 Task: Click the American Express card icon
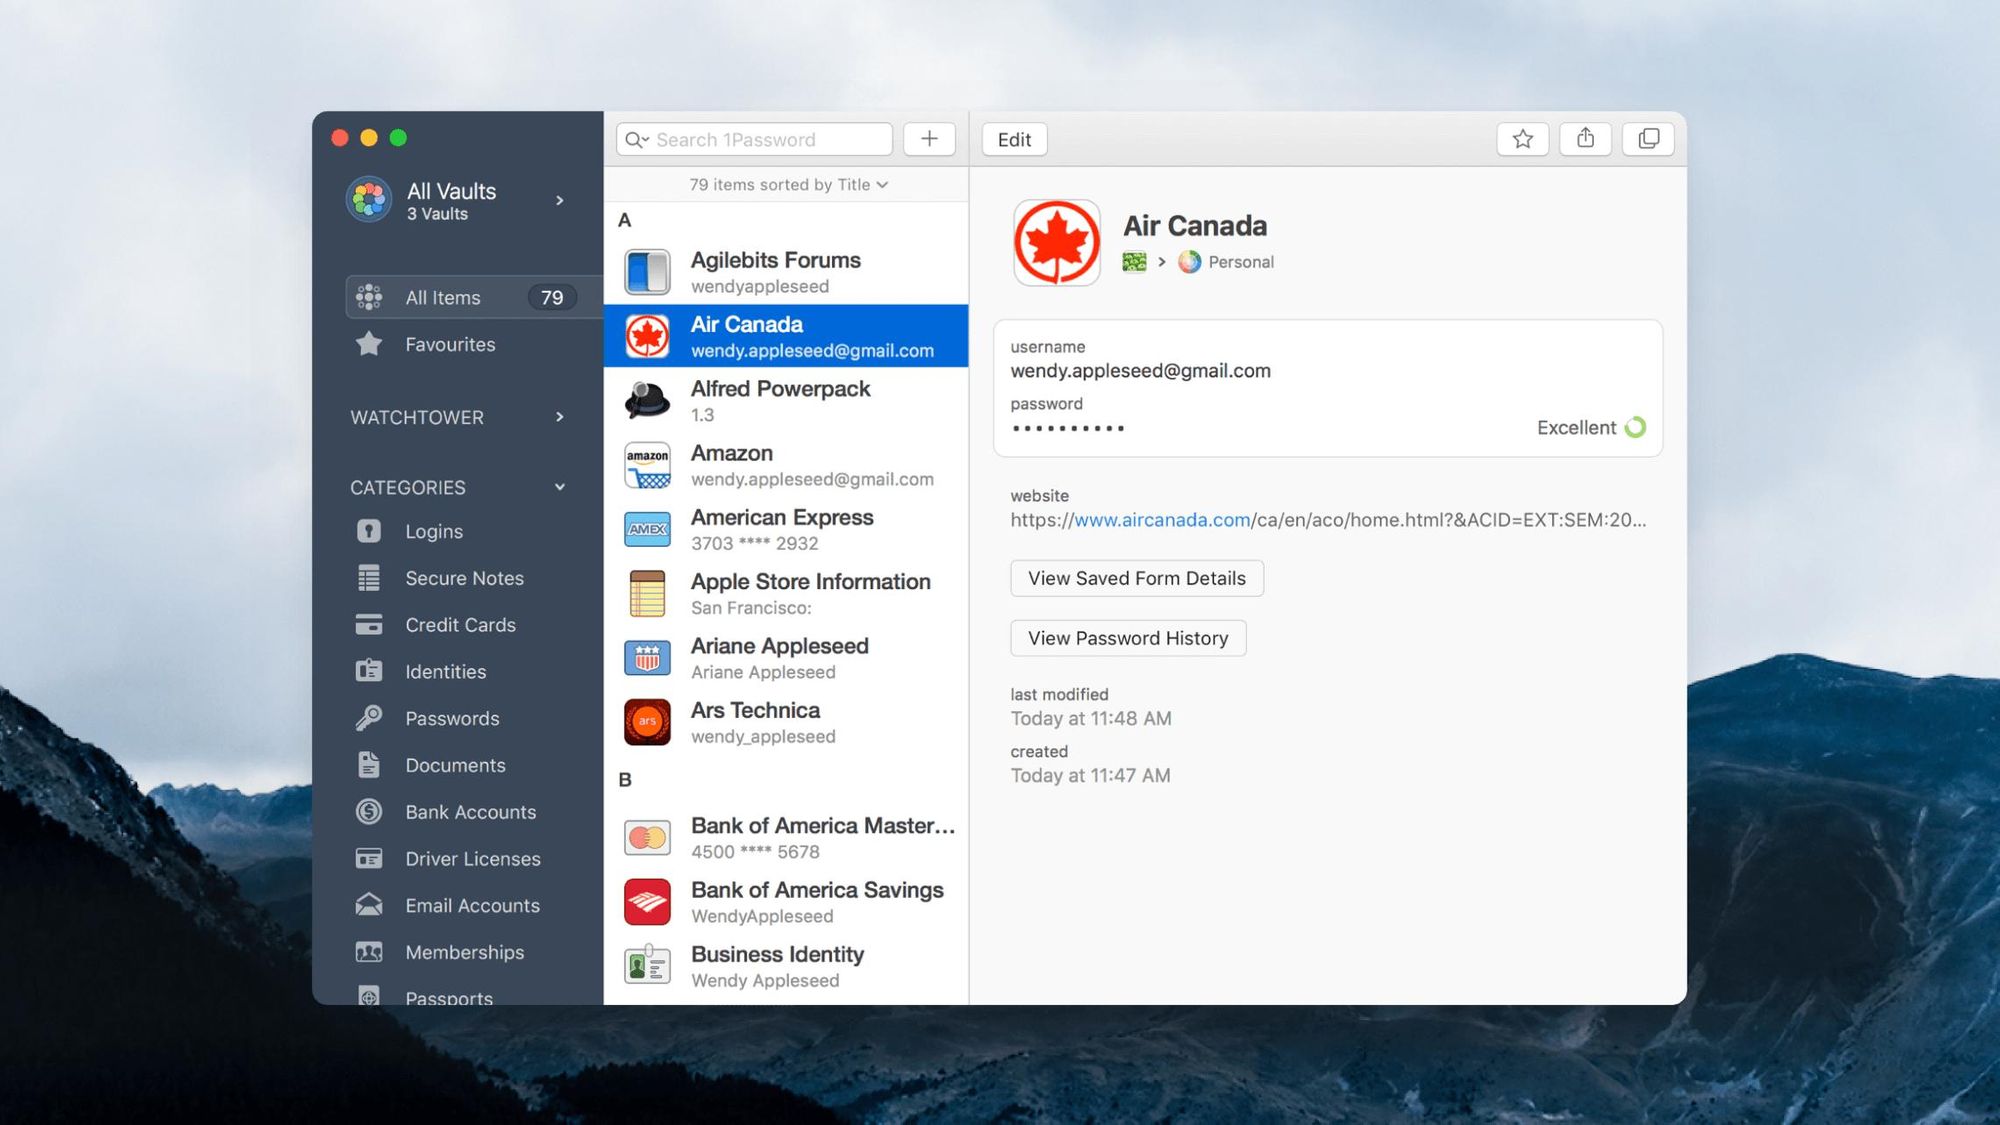pos(647,529)
